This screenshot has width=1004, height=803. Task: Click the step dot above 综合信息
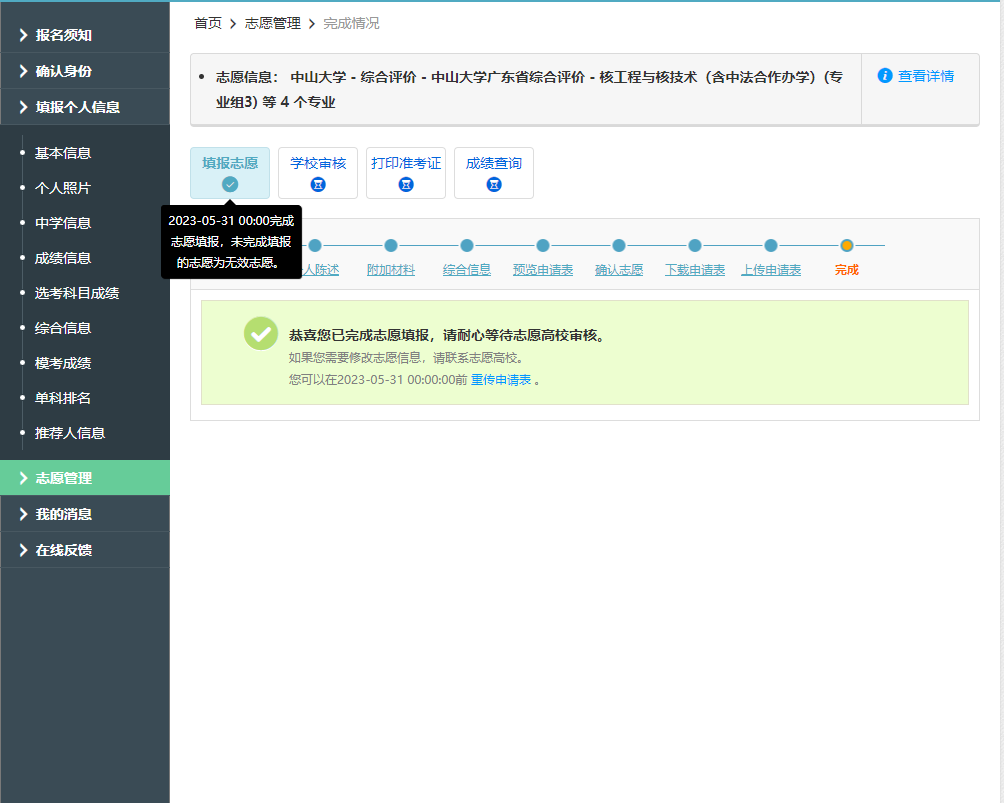coord(467,245)
